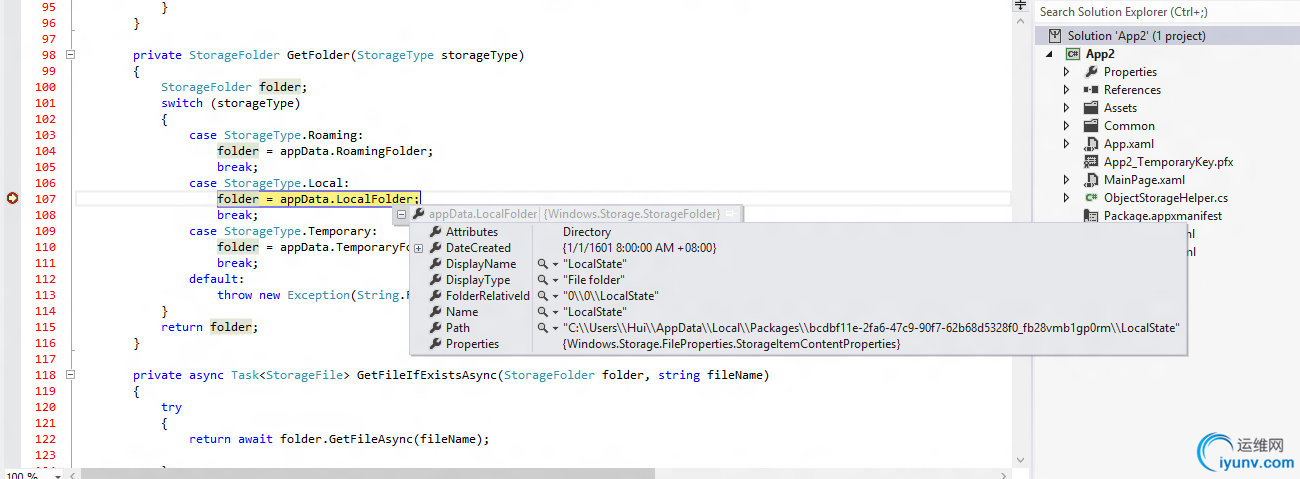1300x479 pixels.
Task: Select the Solution 'App2' (1 project) row
Action: pyautogui.click(x=1167, y=36)
